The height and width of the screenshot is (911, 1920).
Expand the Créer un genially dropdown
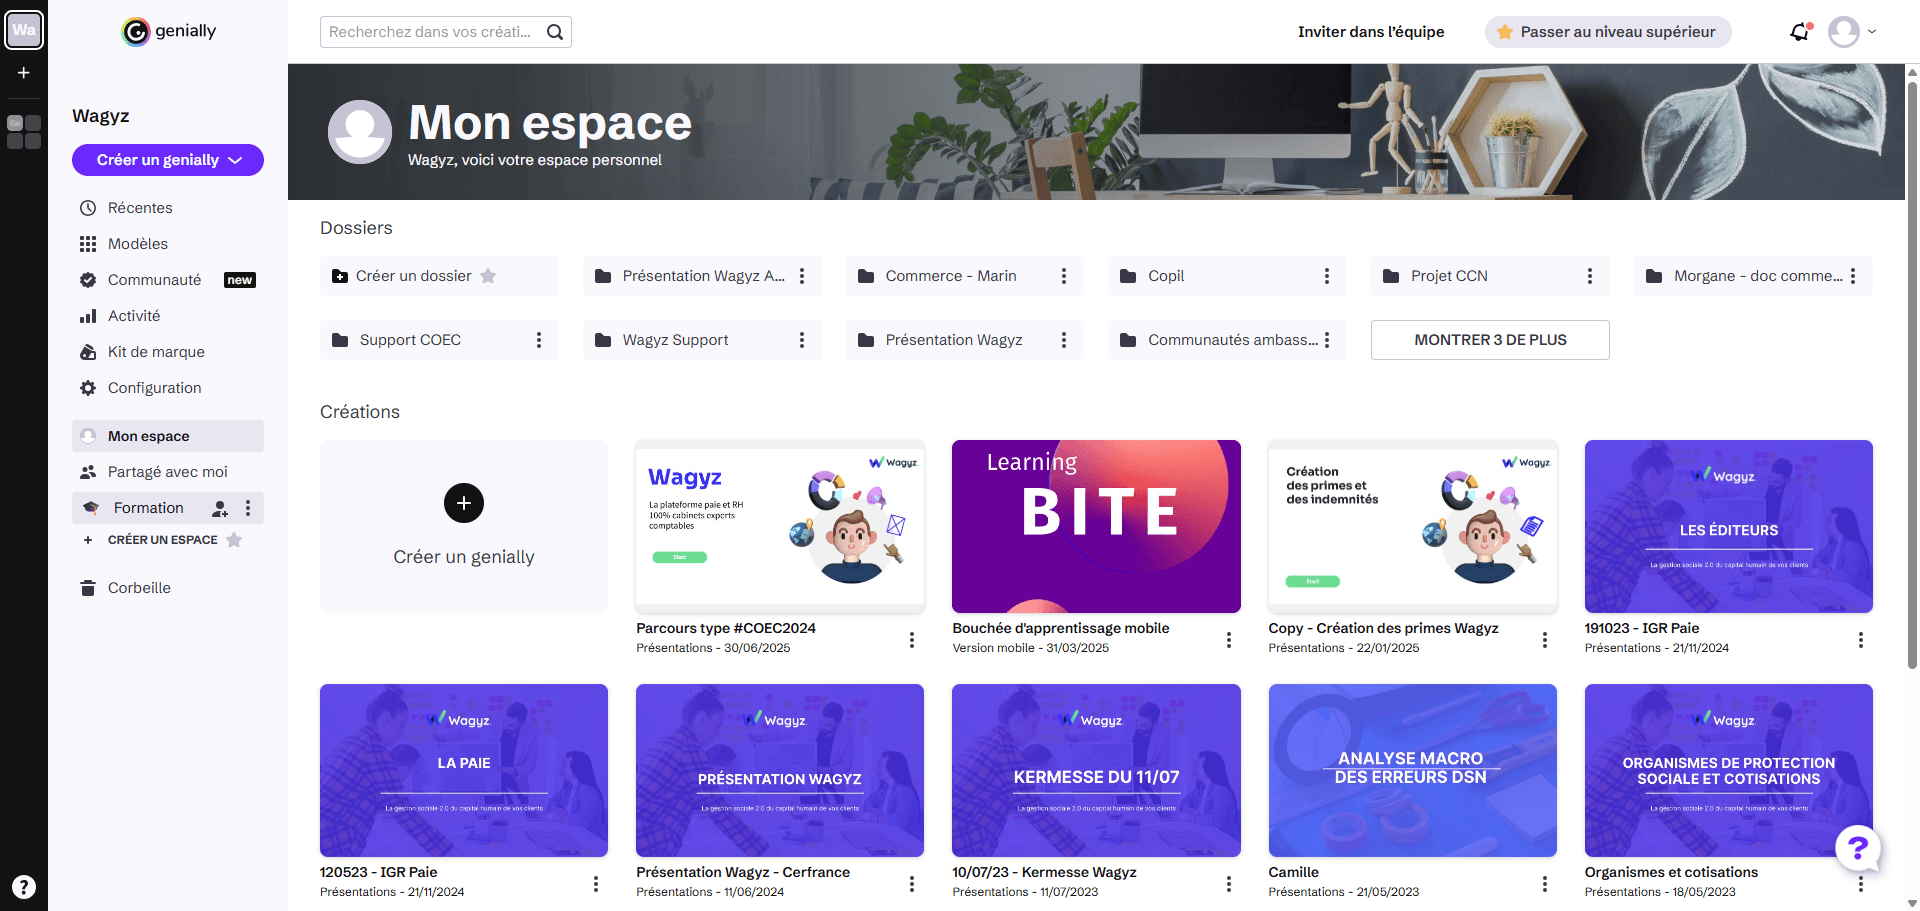coord(236,160)
